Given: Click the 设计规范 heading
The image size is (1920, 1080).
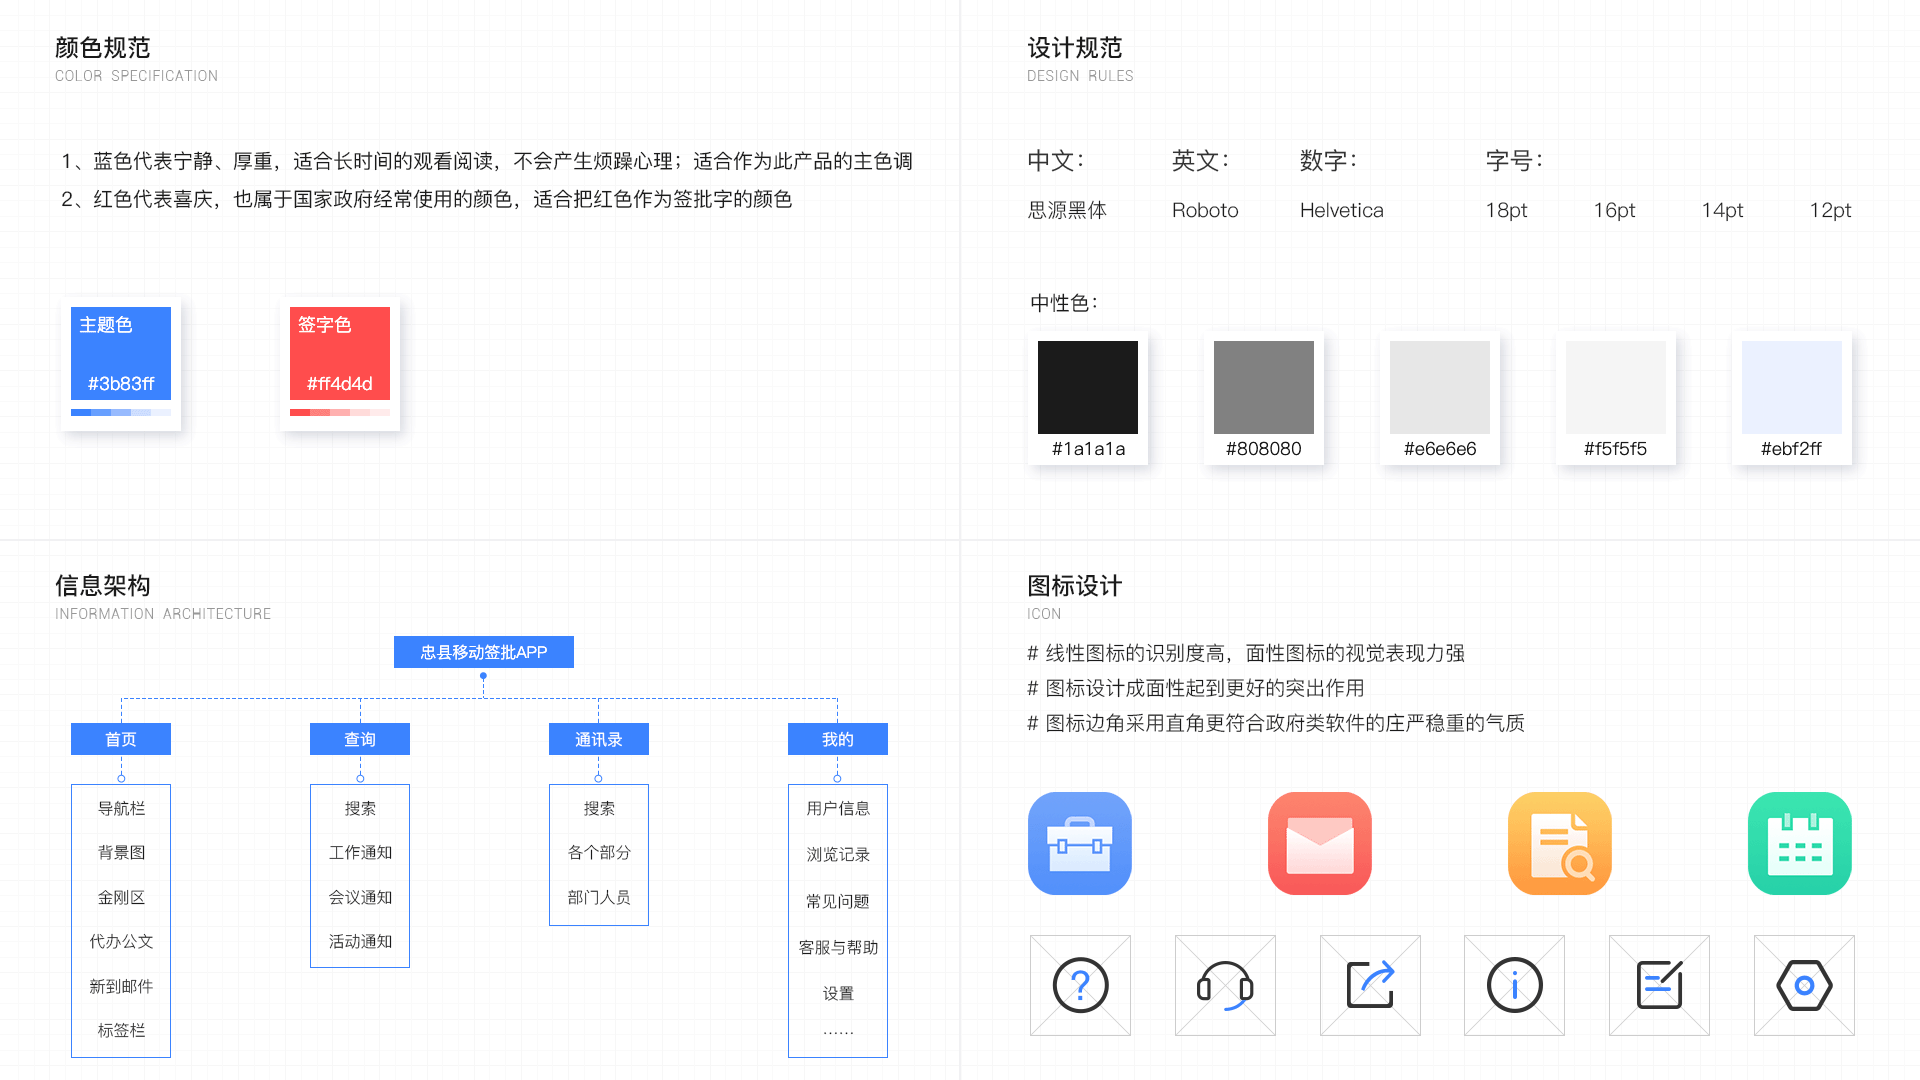Looking at the screenshot, I should 1075,48.
